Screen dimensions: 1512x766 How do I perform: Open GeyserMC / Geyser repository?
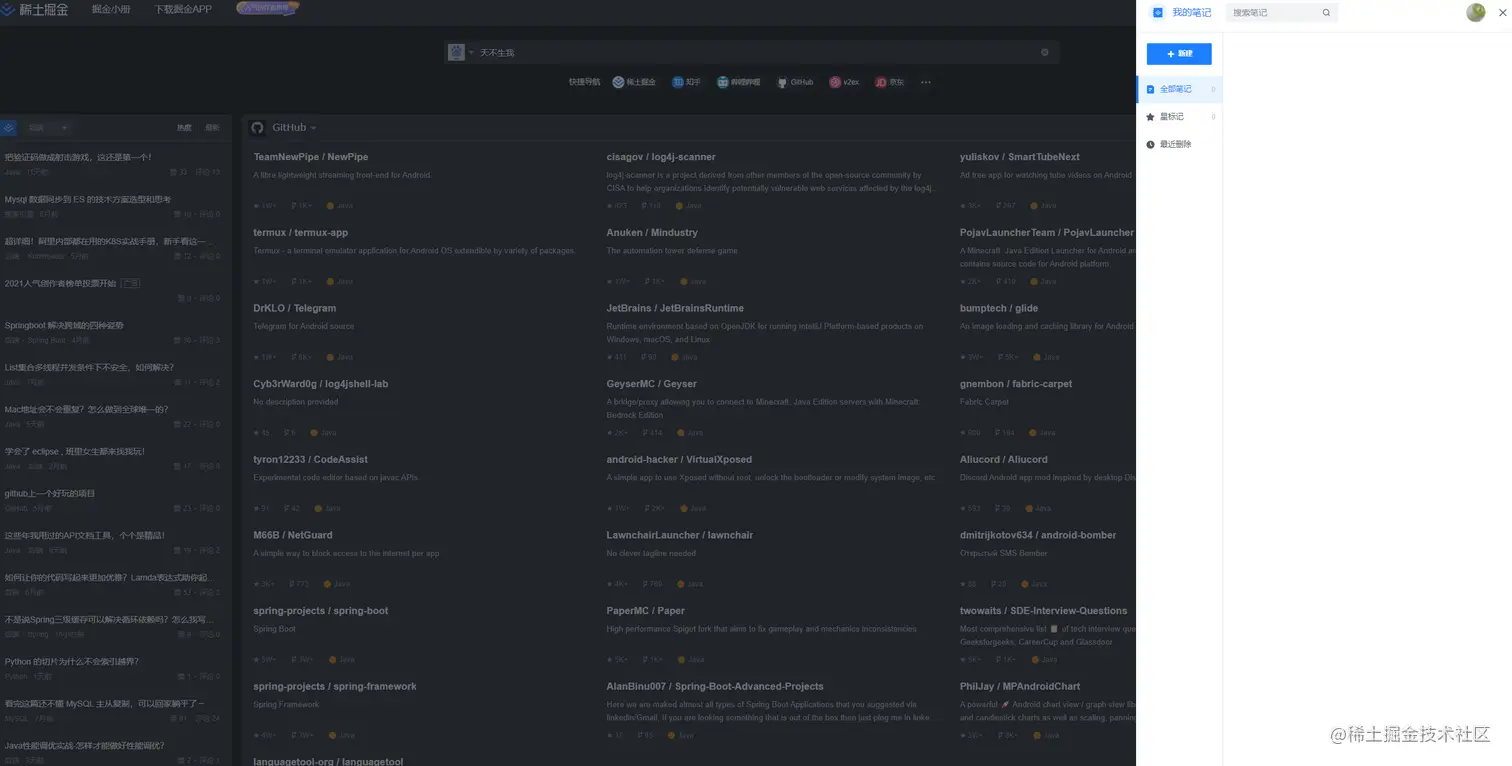coord(651,384)
